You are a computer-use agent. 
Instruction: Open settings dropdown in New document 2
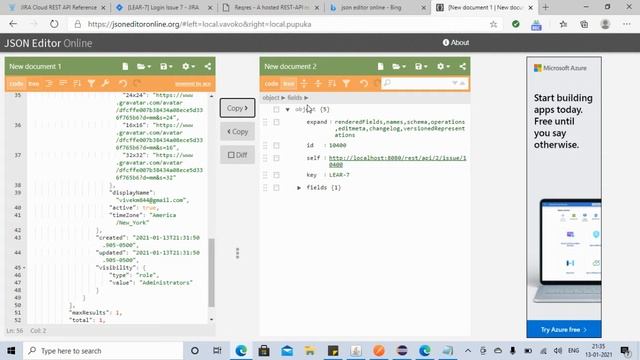(x=443, y=67)
